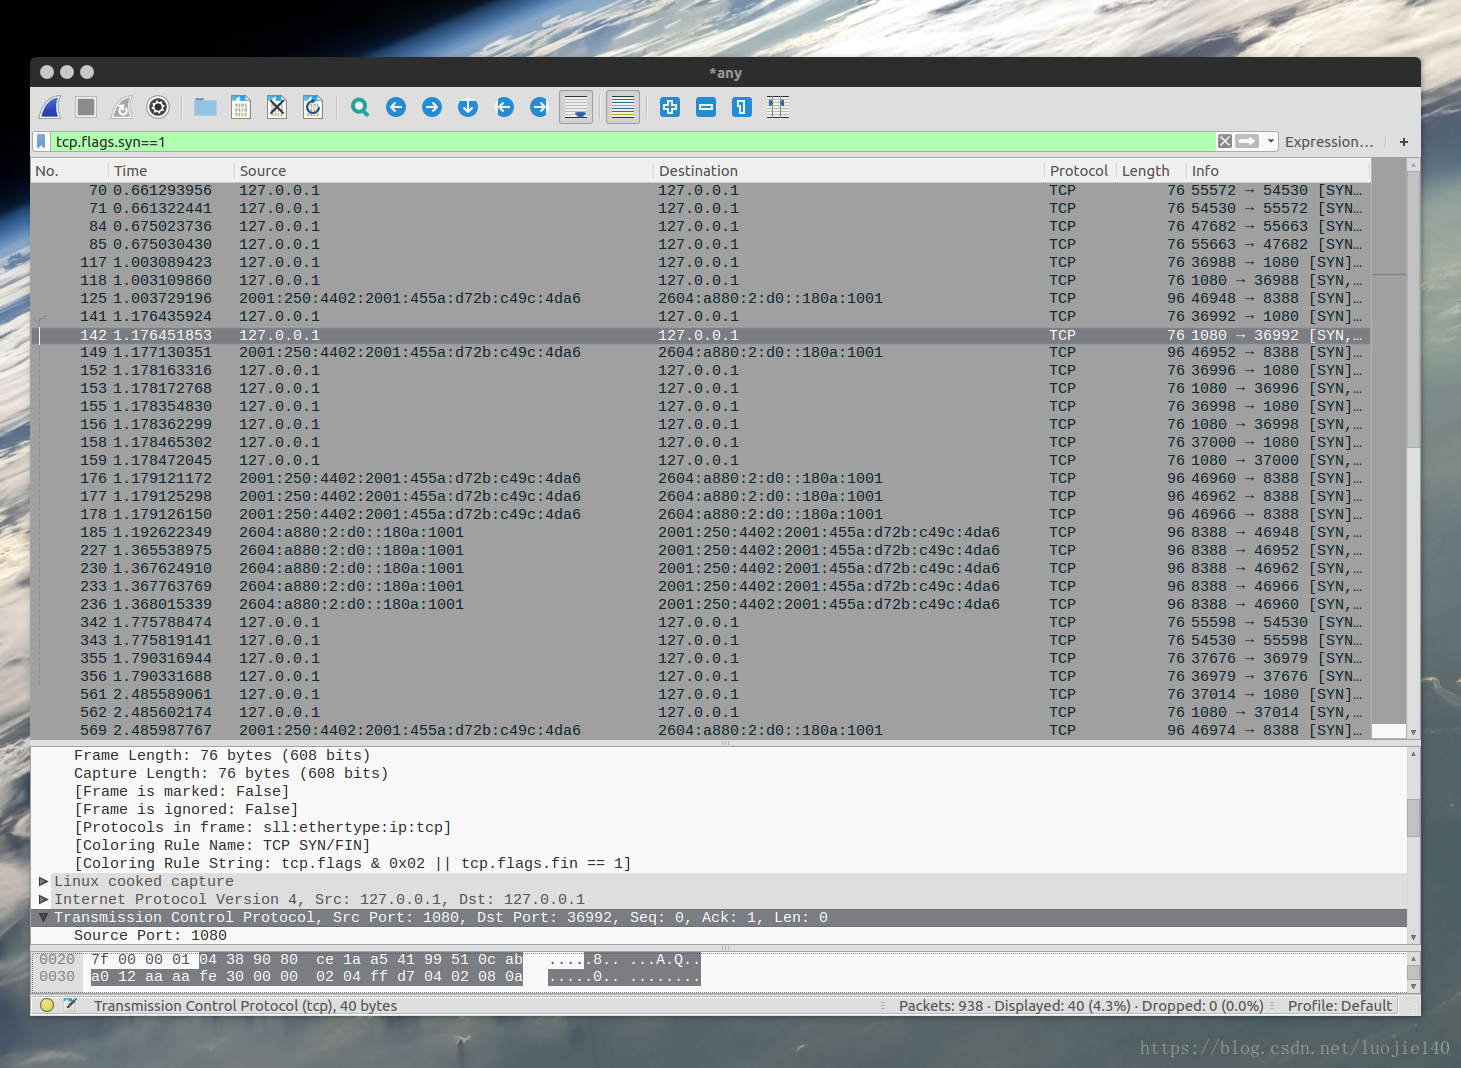Screen dimensions: 1461x1068
Task: Select packet 342 row
Action: [x=700, y=622]
